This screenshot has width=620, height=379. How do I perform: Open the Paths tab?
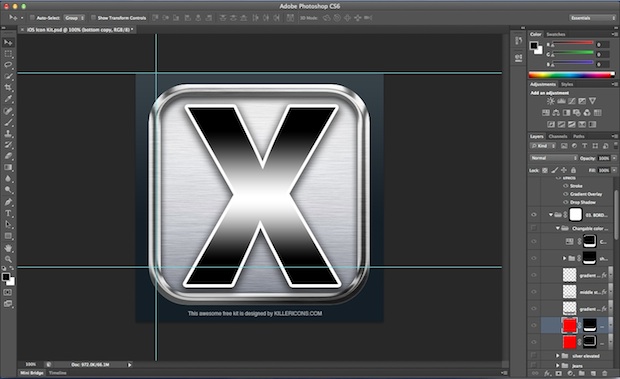coord(579,136)
